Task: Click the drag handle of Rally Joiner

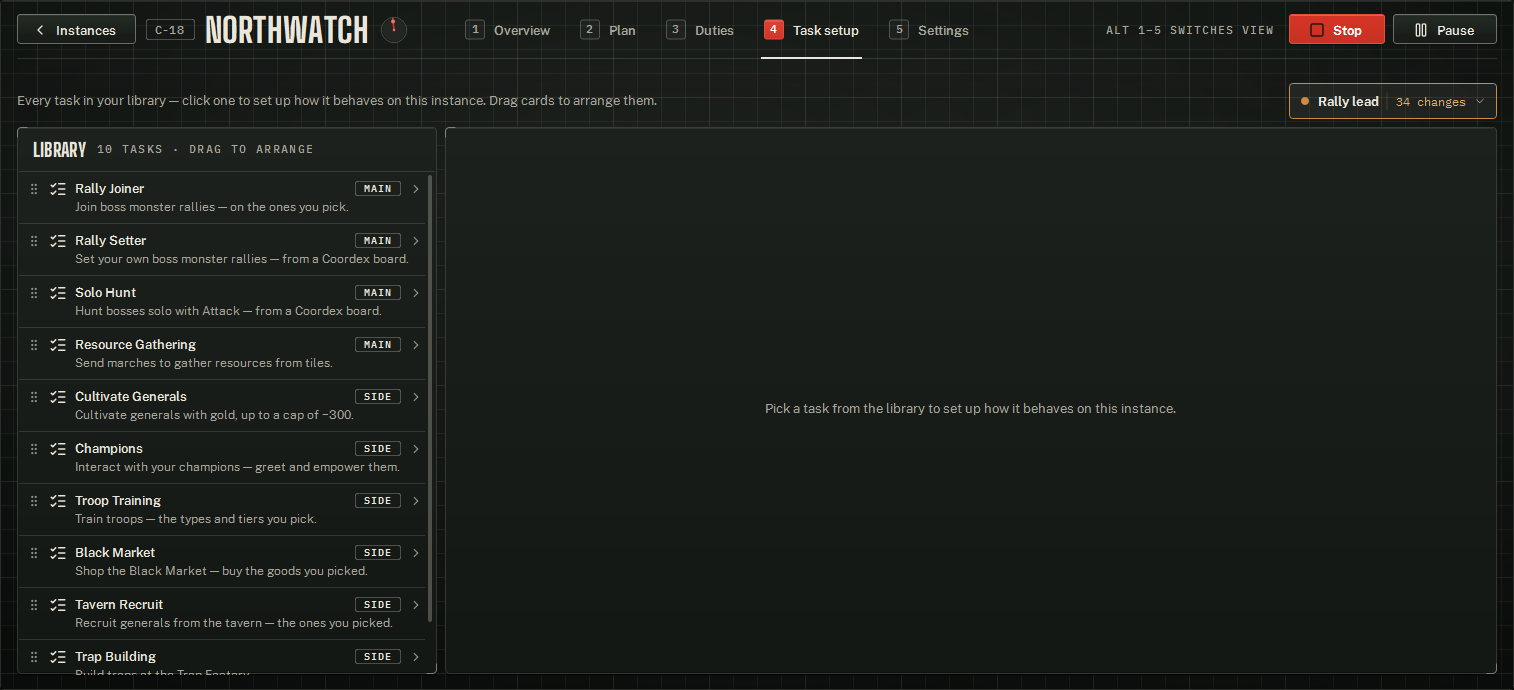Action: [34, 188]
